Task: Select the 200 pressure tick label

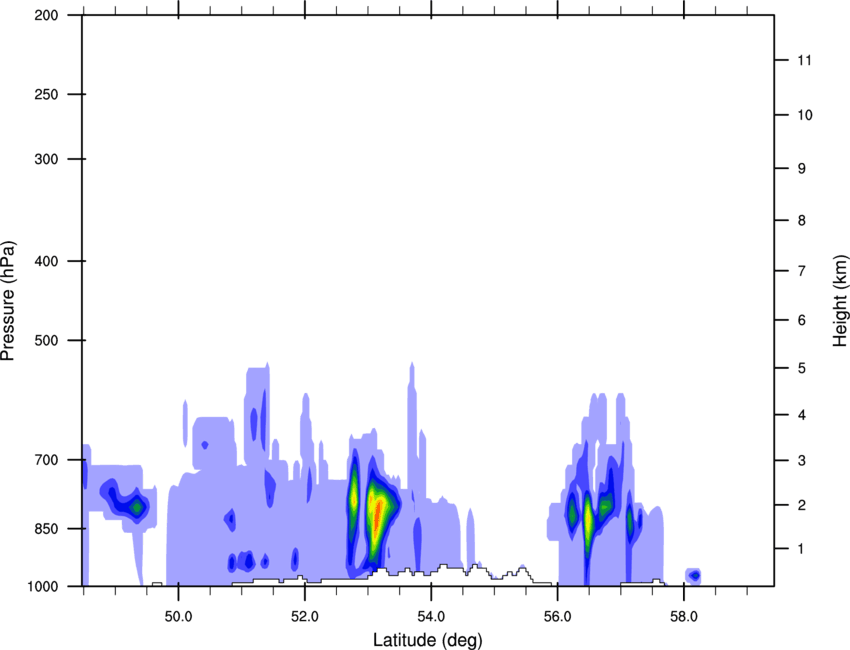Action: (x=46, y=15)
